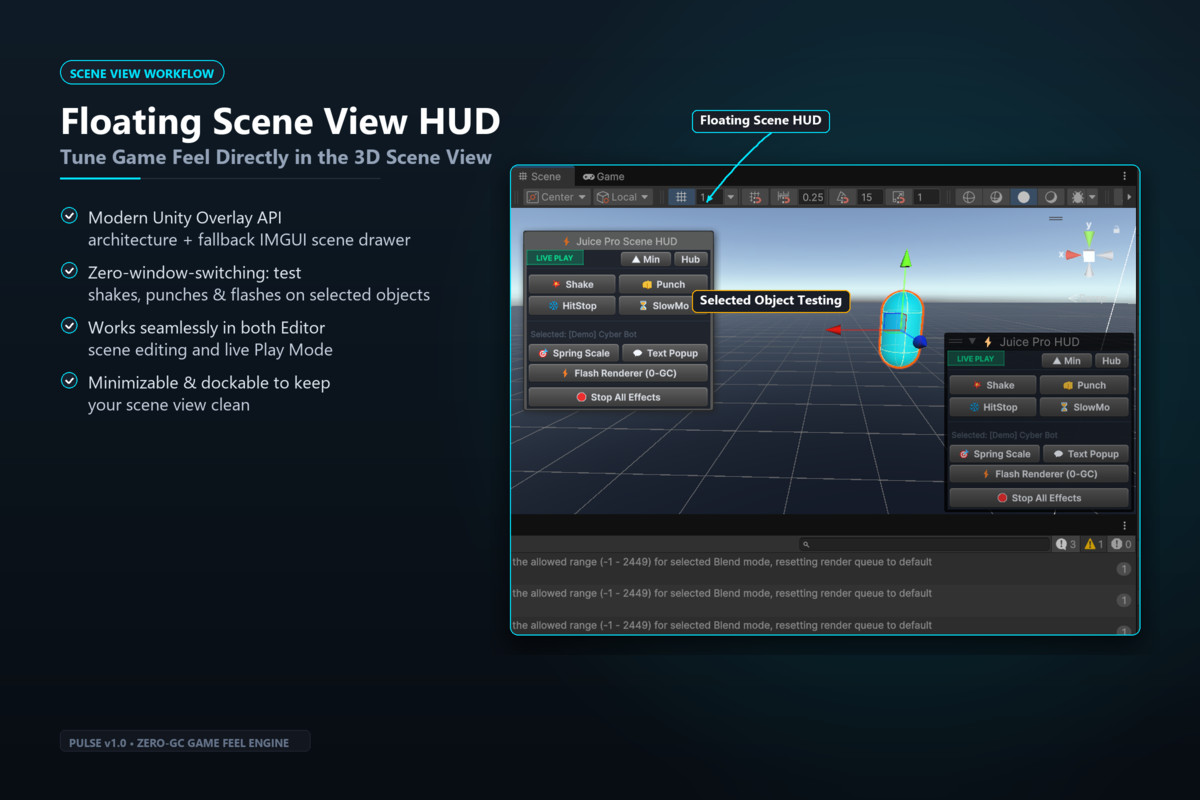Click Text Popup in the Juice Pro Scene HUD

click(x=665, y=353)
